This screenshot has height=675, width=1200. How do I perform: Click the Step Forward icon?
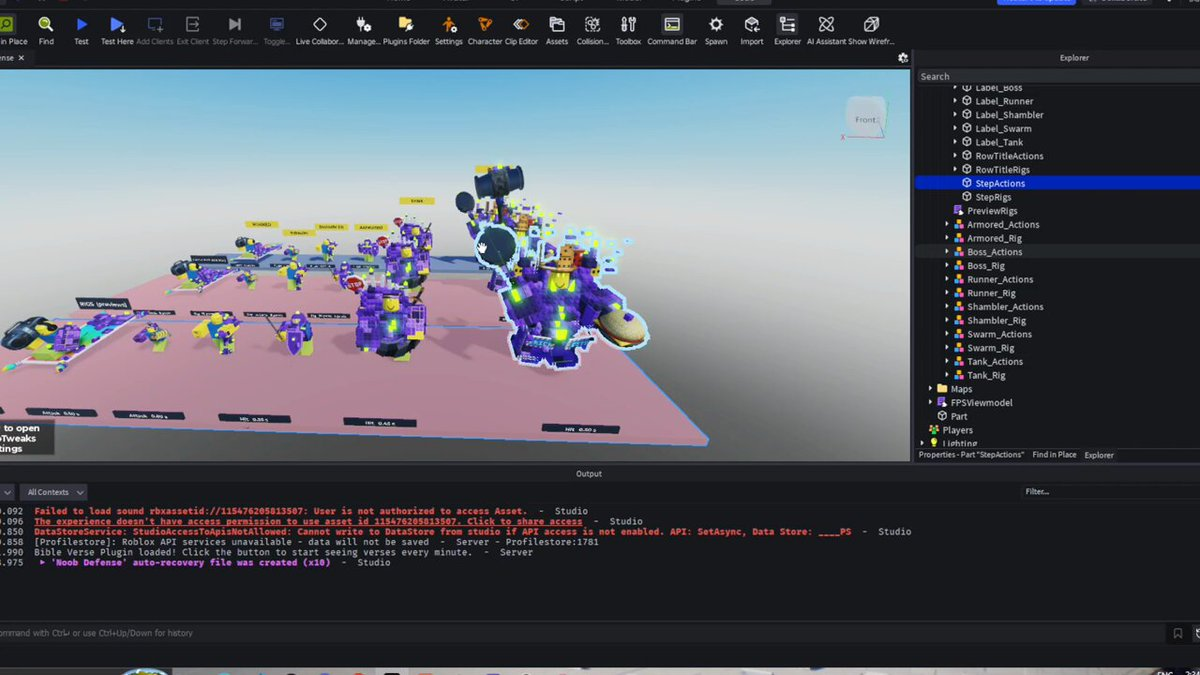pyautogui.click(x=235, y=24)
